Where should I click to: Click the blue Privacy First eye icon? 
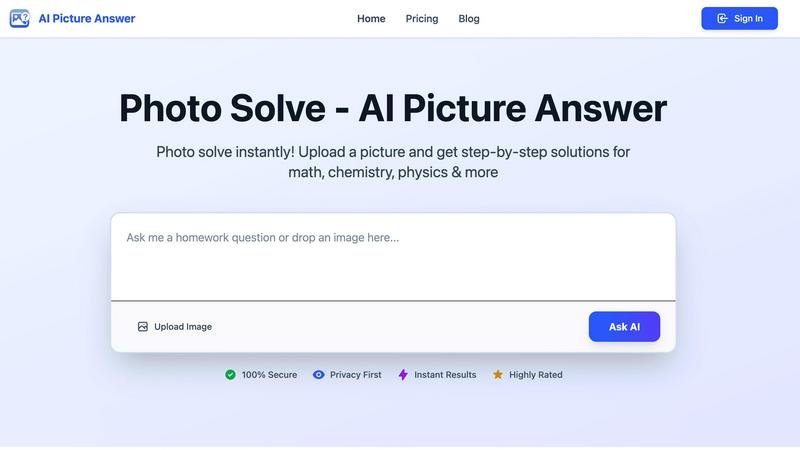(x=319, y=375)
